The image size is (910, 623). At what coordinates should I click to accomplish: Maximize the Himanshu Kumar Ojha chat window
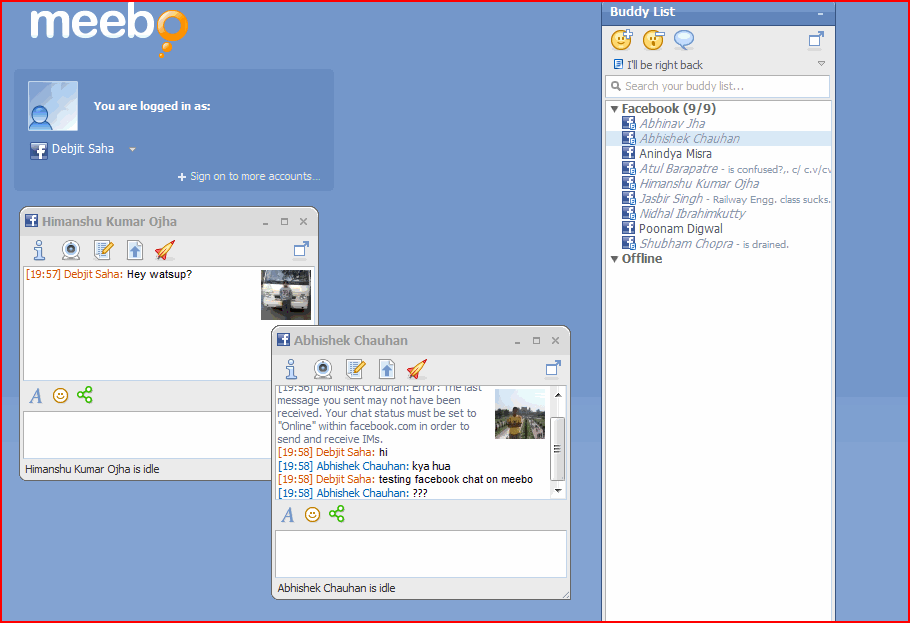pos(284,222)
